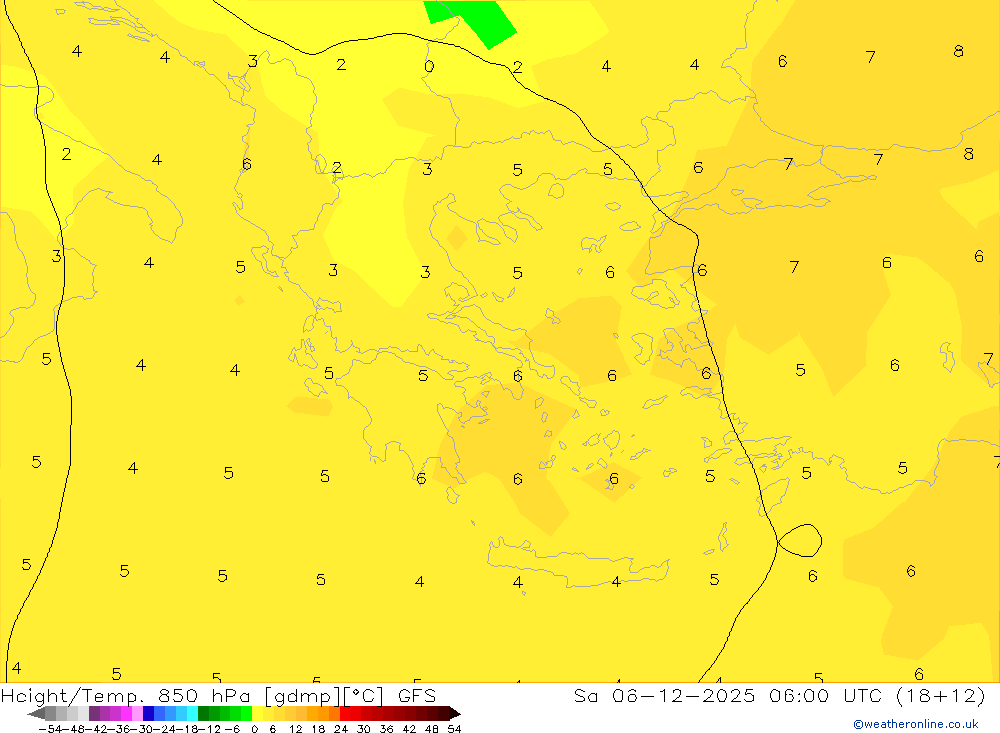Click the small closed height contour loop on the map

tap(800, 540)
